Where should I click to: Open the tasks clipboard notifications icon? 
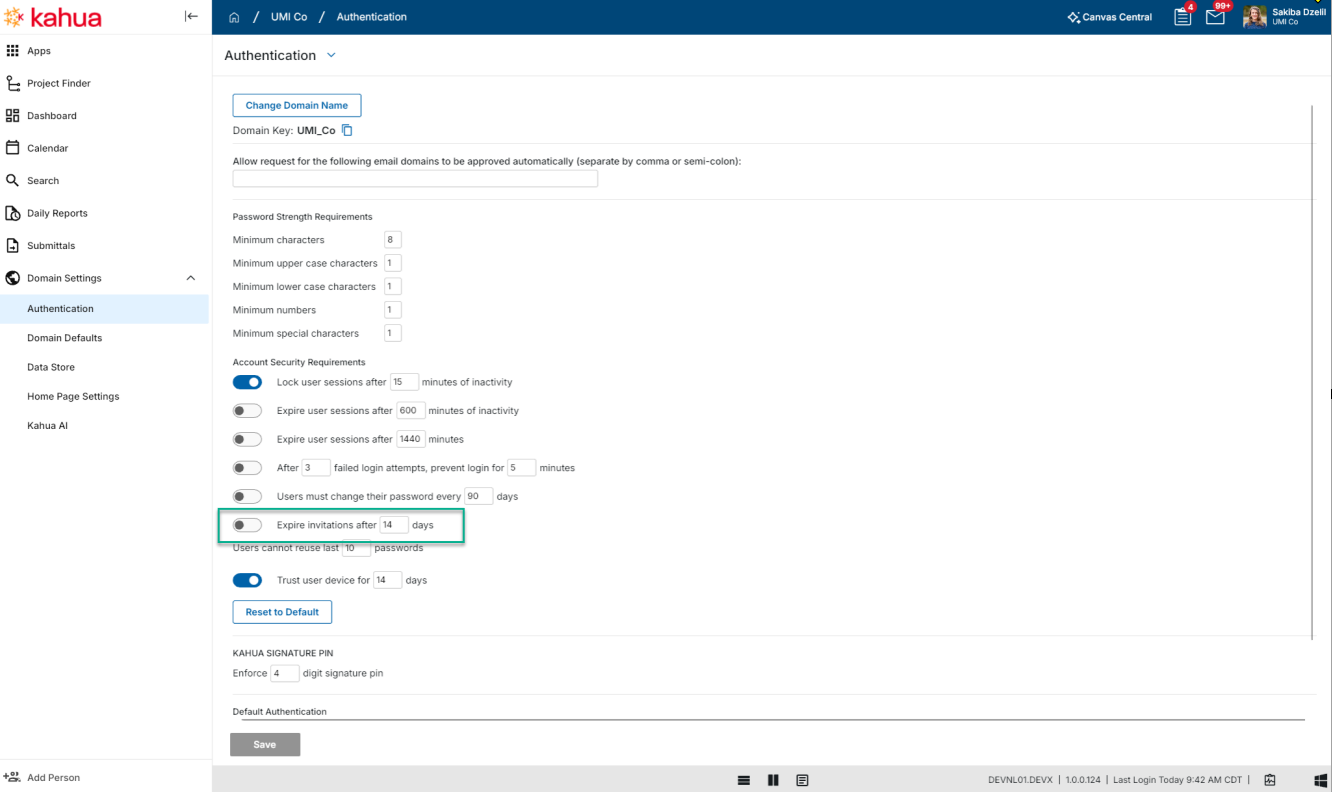point(1183,17)
